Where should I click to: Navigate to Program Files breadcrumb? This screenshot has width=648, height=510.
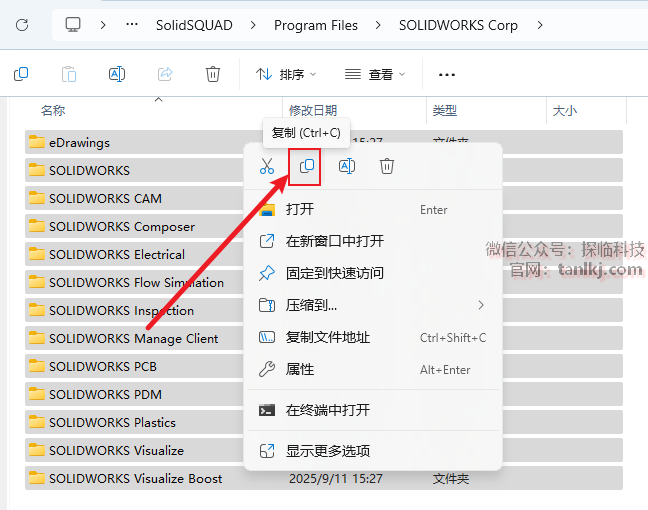pos(316,25)
